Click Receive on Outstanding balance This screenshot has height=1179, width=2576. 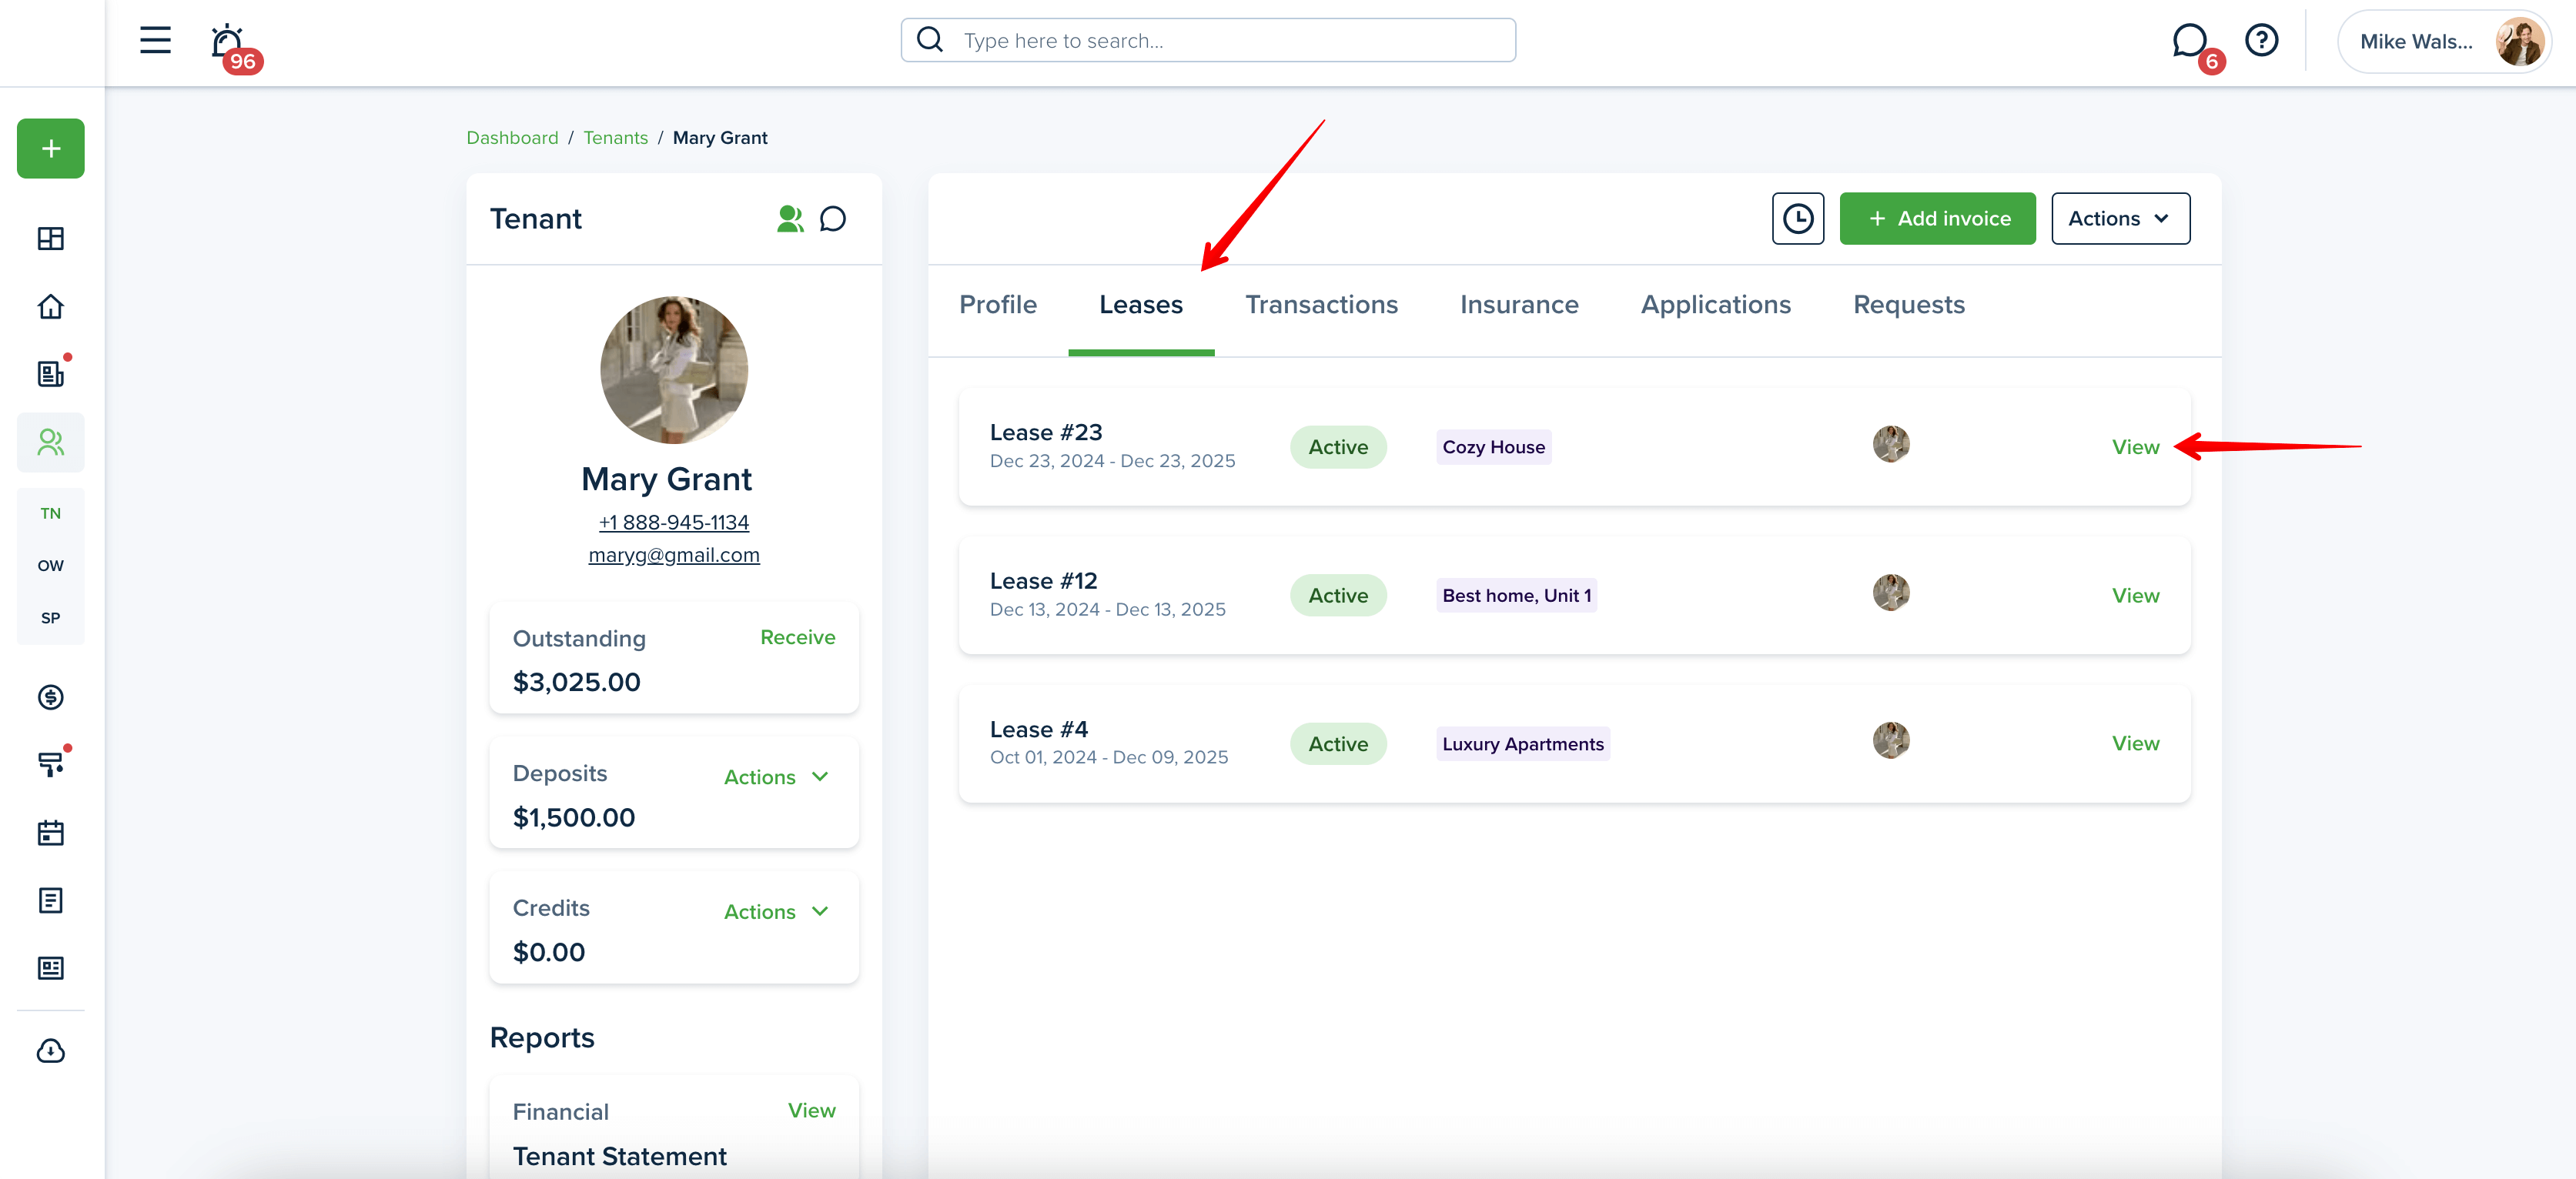[797, 637]
